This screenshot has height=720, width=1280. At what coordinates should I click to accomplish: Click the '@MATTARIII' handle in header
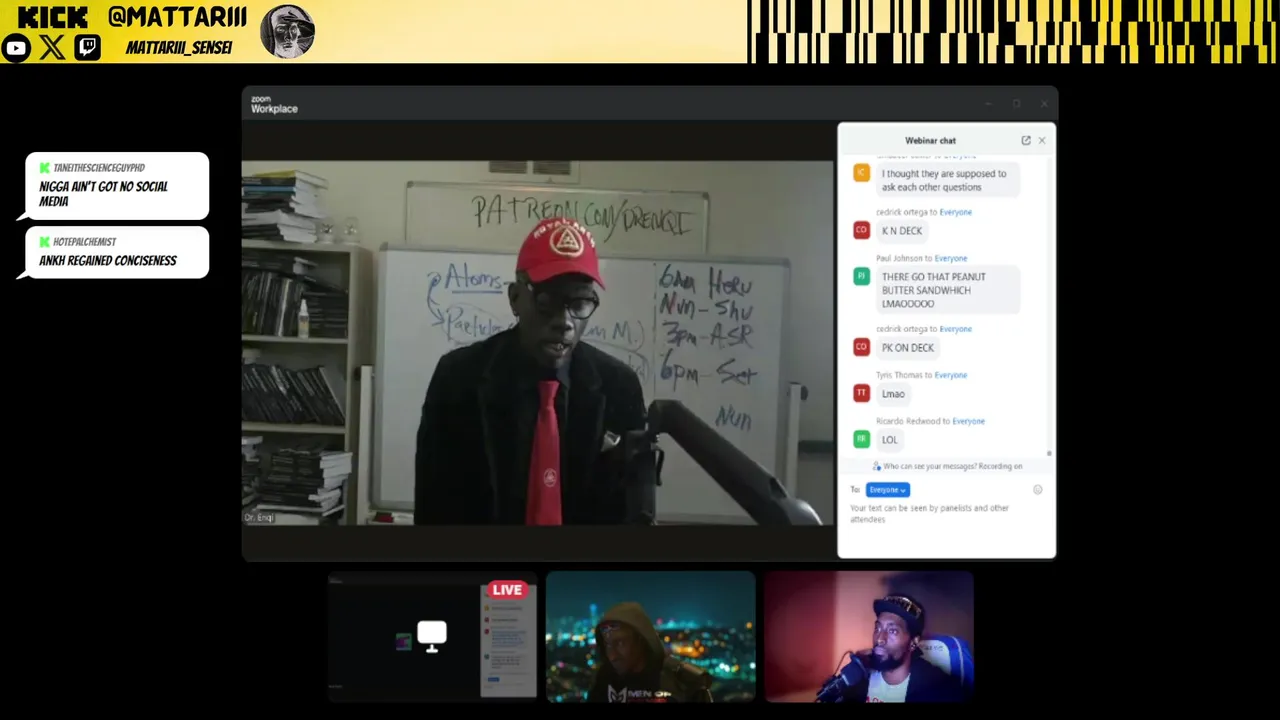[179, 17]
